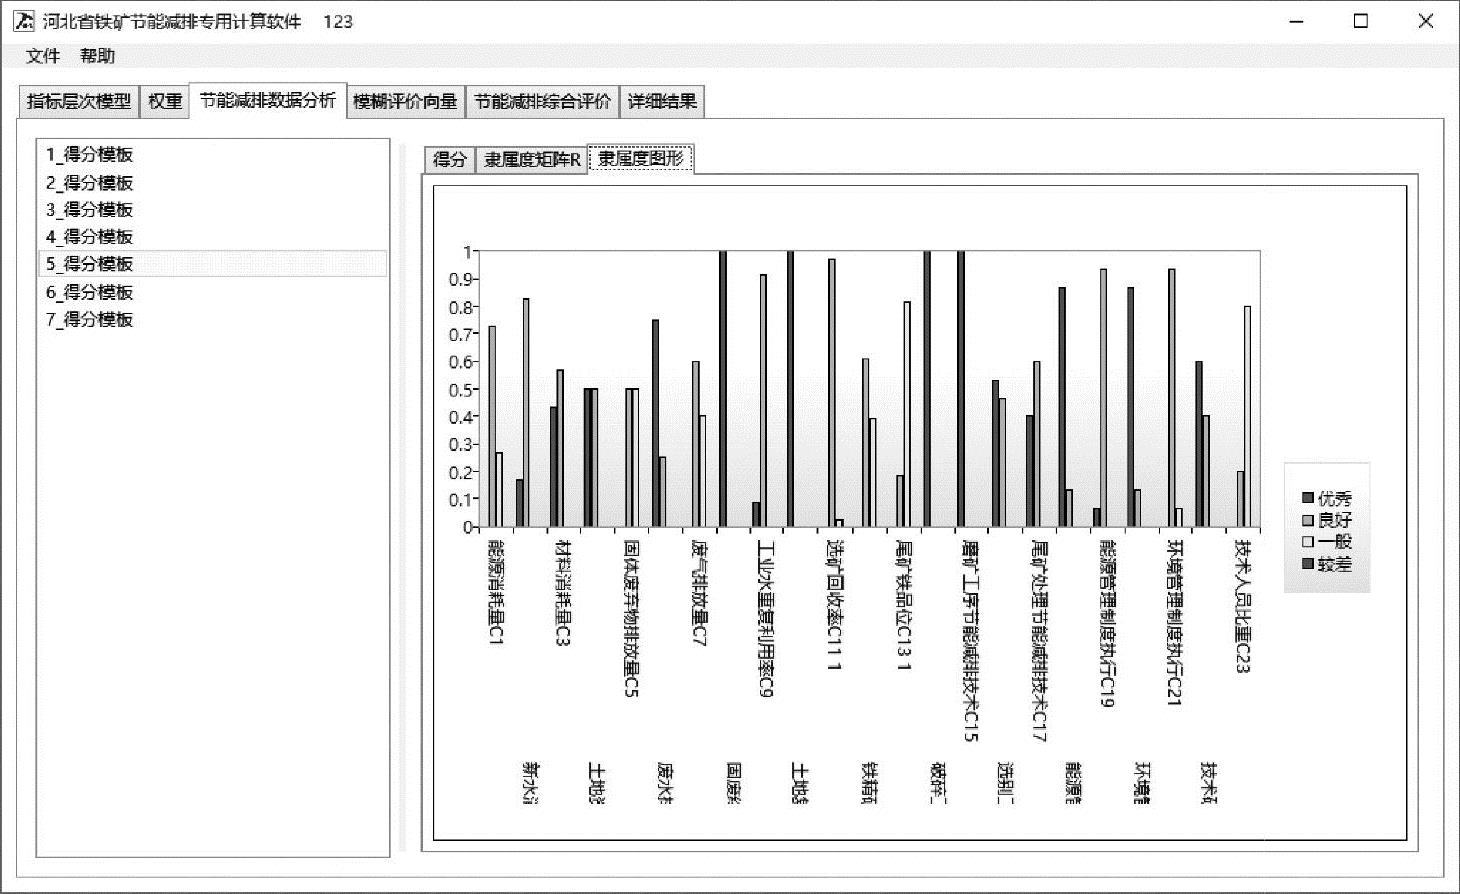Switch to the 得分 sub-tab

[x=450, y=159]
